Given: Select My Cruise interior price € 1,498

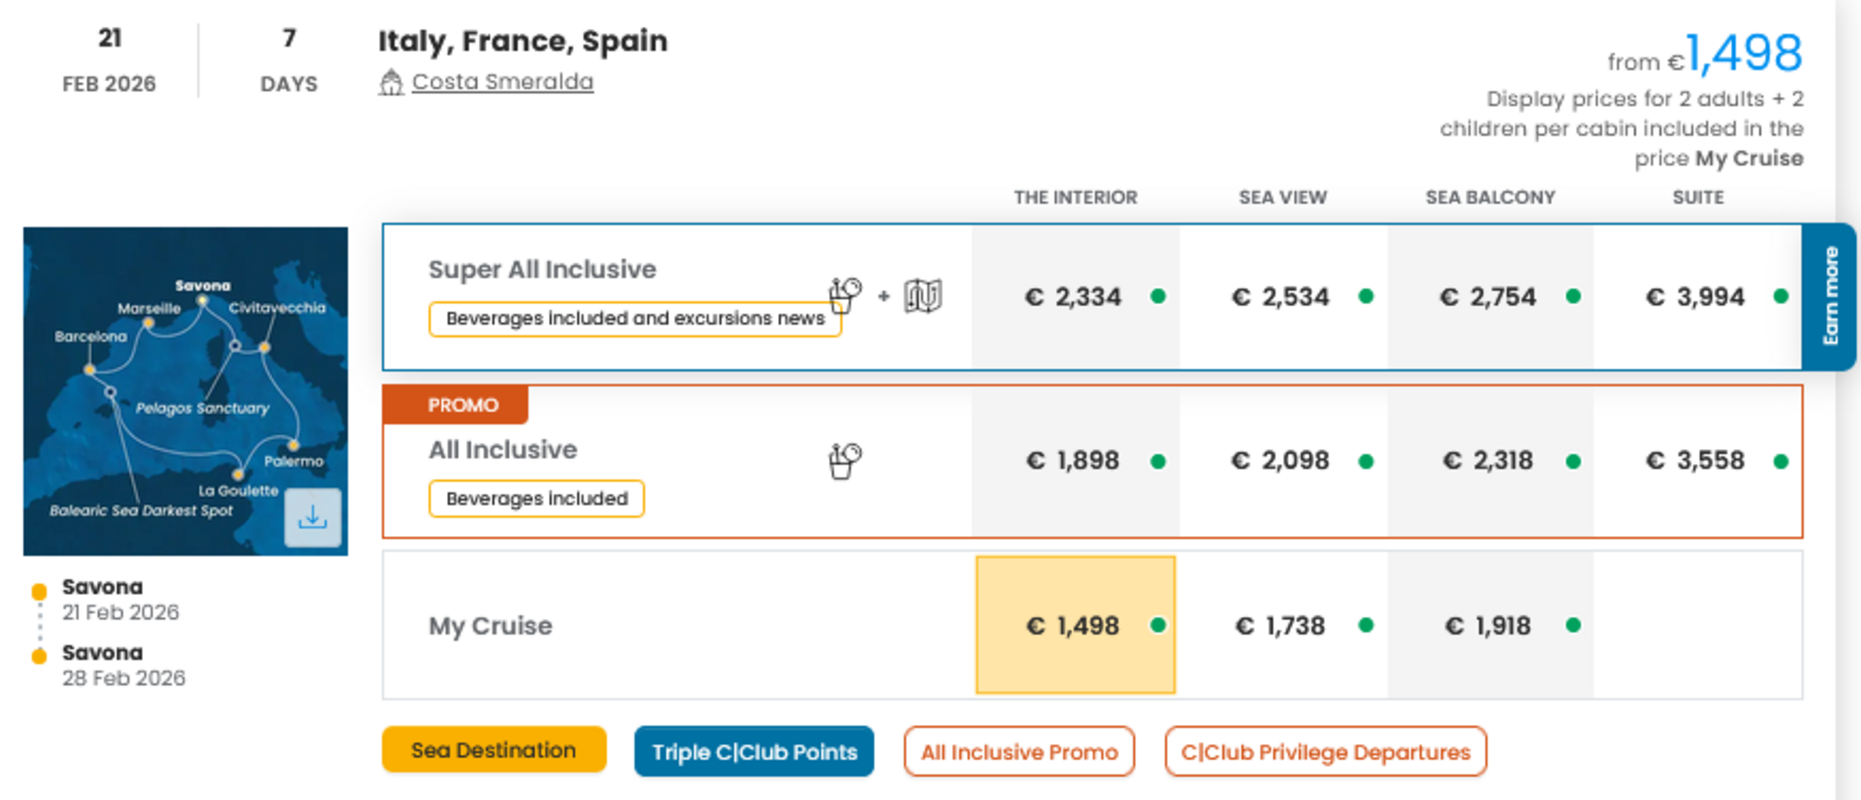Looking at the screenshot, I should pos(1073,626).
